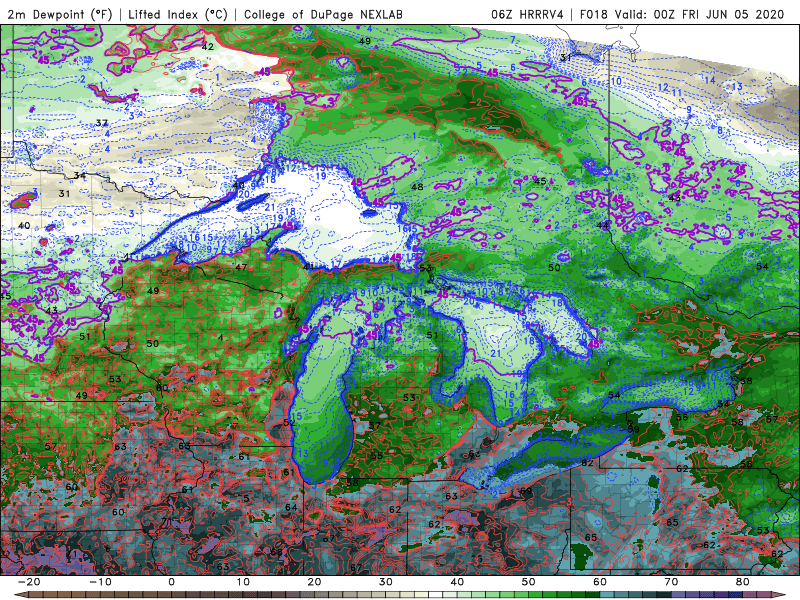The width and height of the screenshot is (800, 600).
Task: Click the dewpoint value '34' on map
Action: click(80, 176)
